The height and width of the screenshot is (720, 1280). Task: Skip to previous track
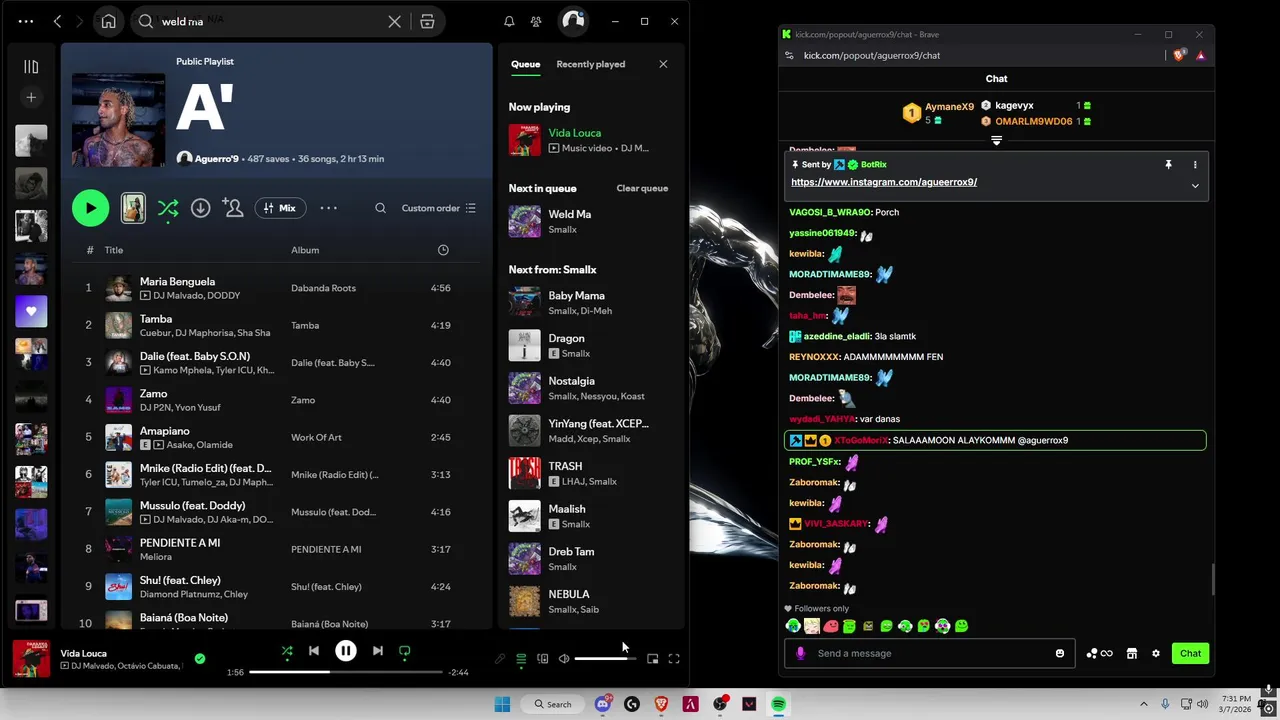coord(314,651)
